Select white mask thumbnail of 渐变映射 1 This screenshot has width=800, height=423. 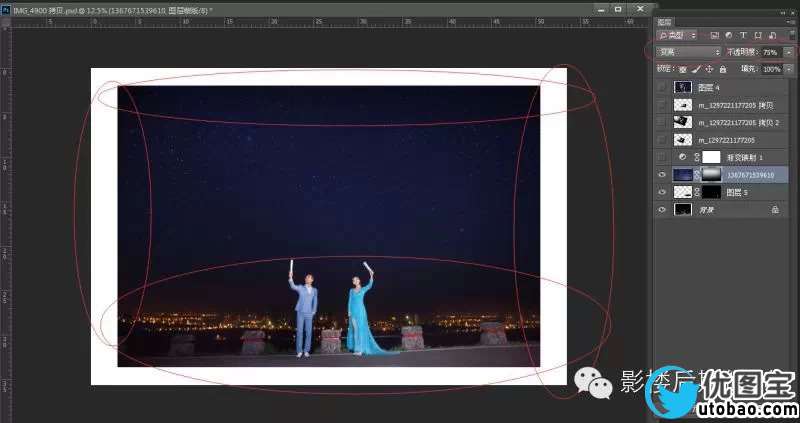click(711, 157)
